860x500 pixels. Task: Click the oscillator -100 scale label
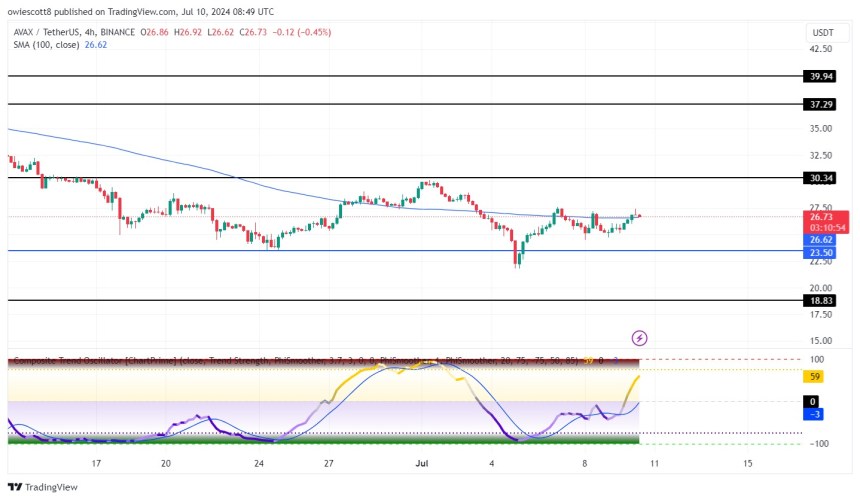tap(818, 444)
